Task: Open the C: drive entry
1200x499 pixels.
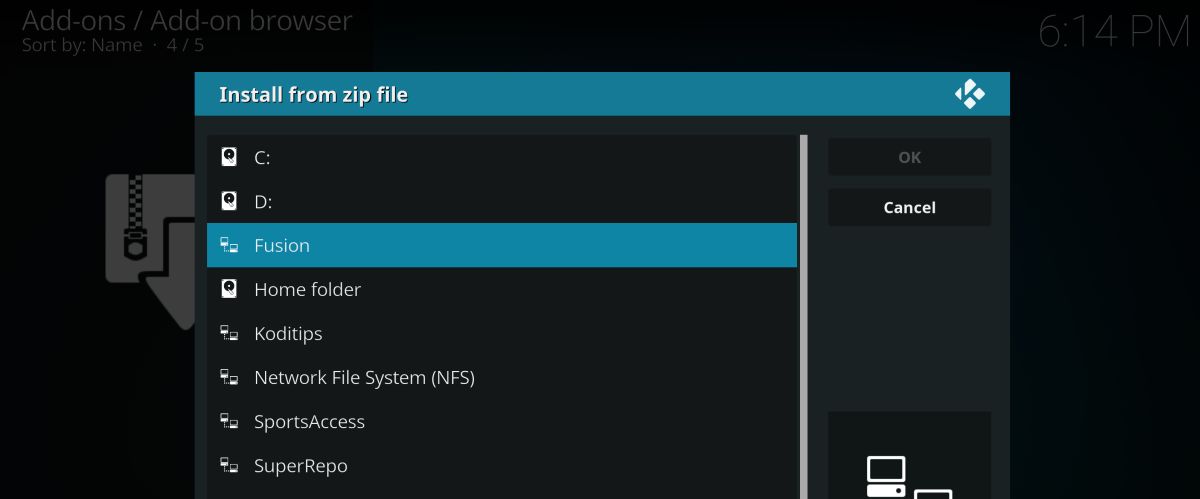Action: [502, 157]
